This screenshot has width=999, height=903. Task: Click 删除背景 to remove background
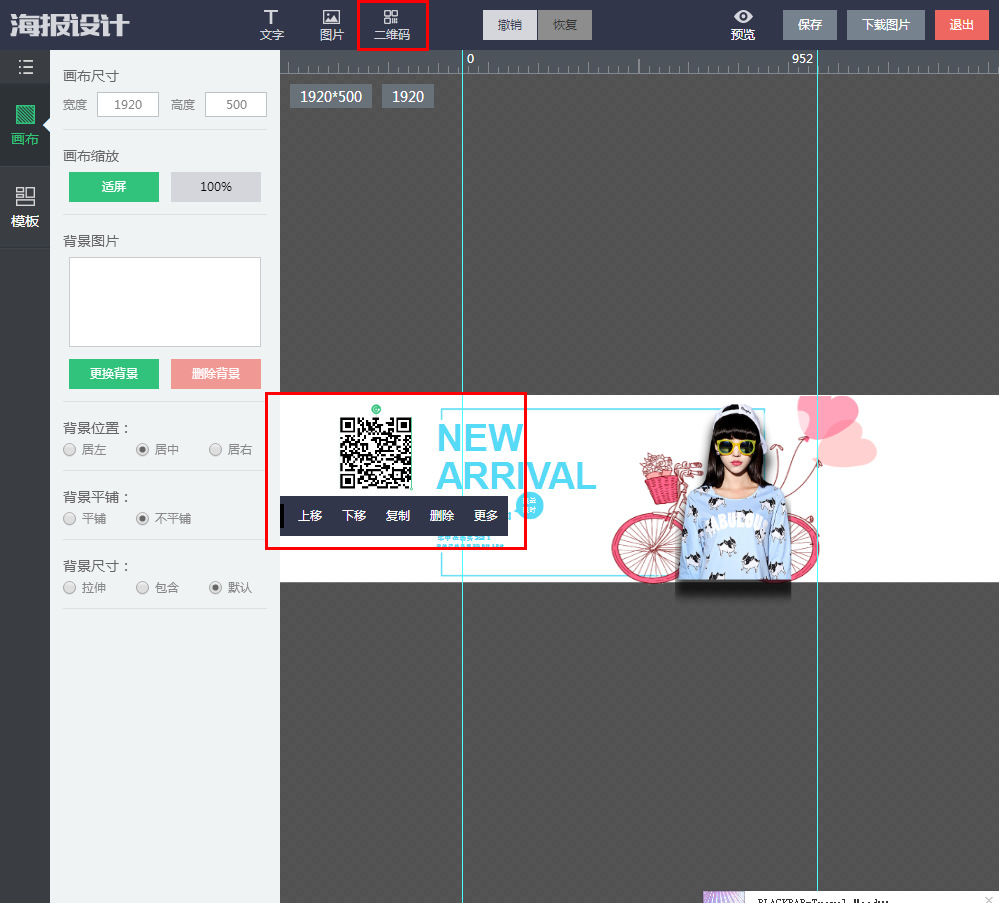click(x=216, y=373)
